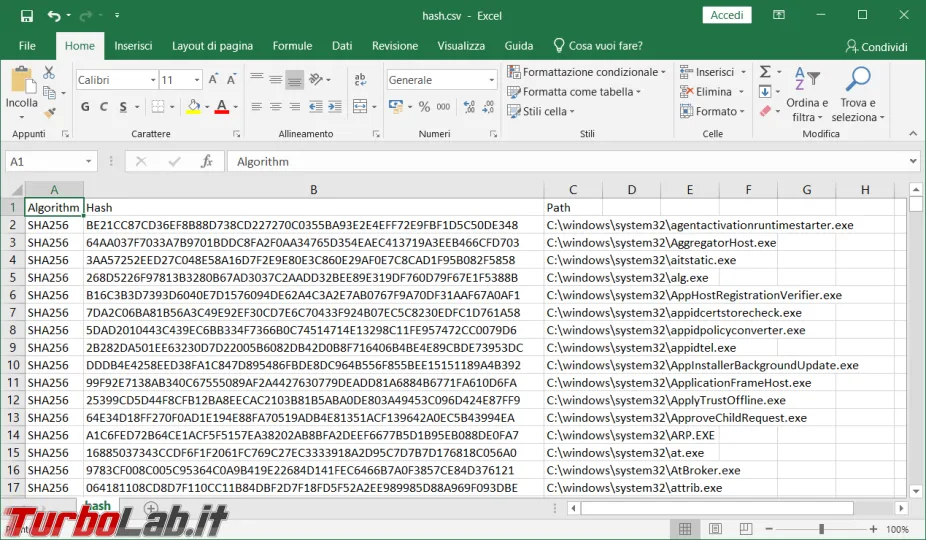Image resolution: width=926 pixels, height=540 pixels.
Task: Click the Cut scissors icon
Action: (49, 73)
